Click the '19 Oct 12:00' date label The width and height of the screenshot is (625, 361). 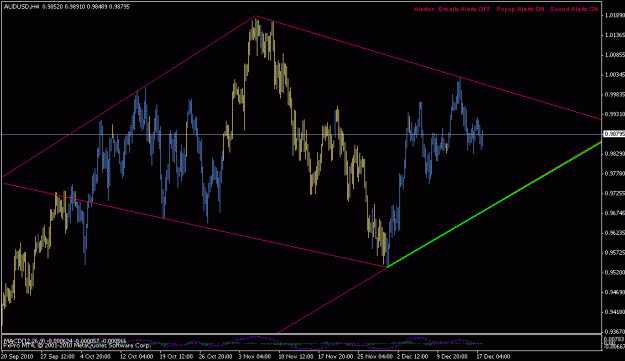click(x=176, y=356)
